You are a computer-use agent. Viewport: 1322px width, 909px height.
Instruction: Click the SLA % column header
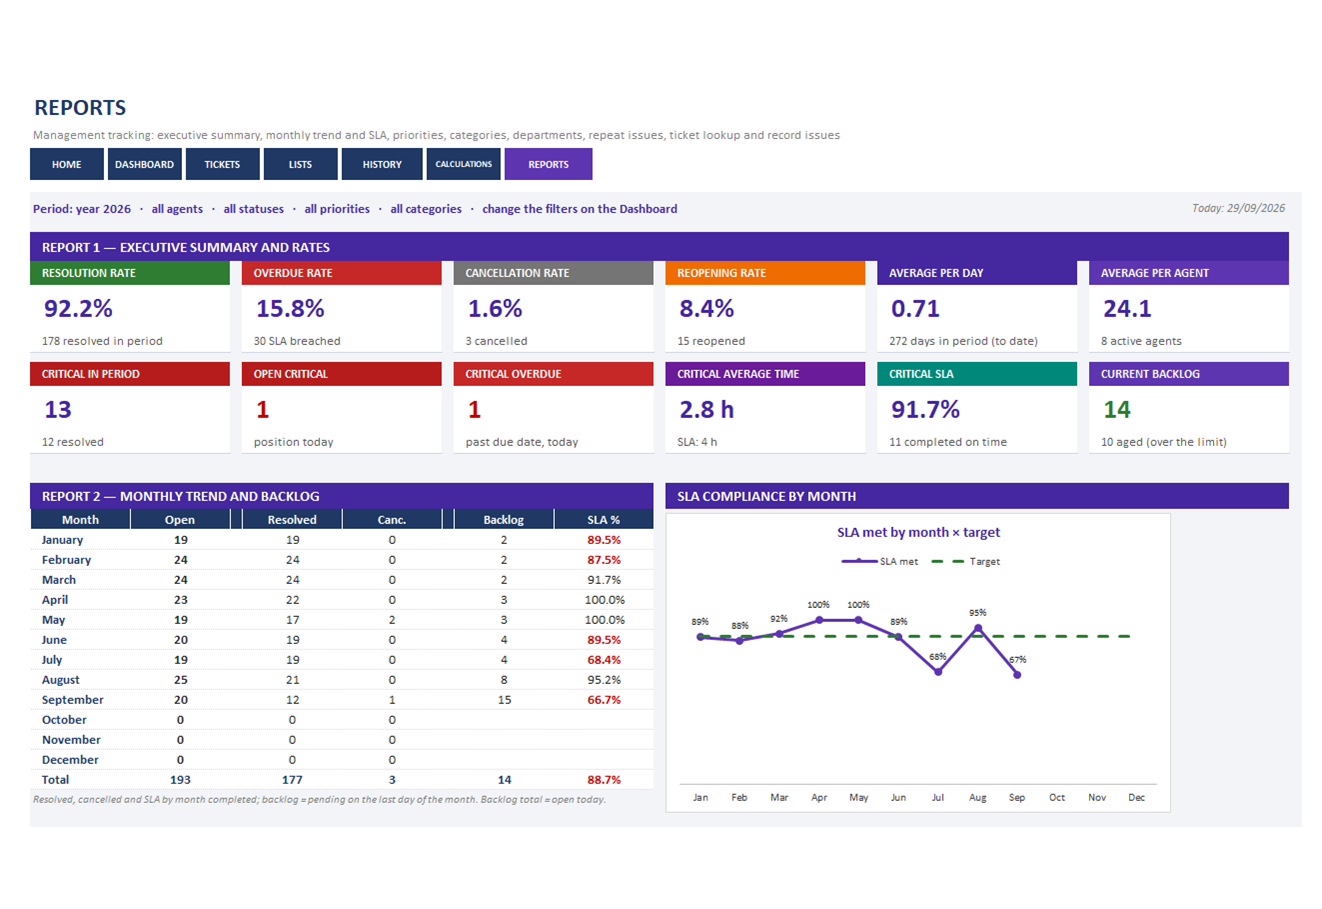click(603, 519)
